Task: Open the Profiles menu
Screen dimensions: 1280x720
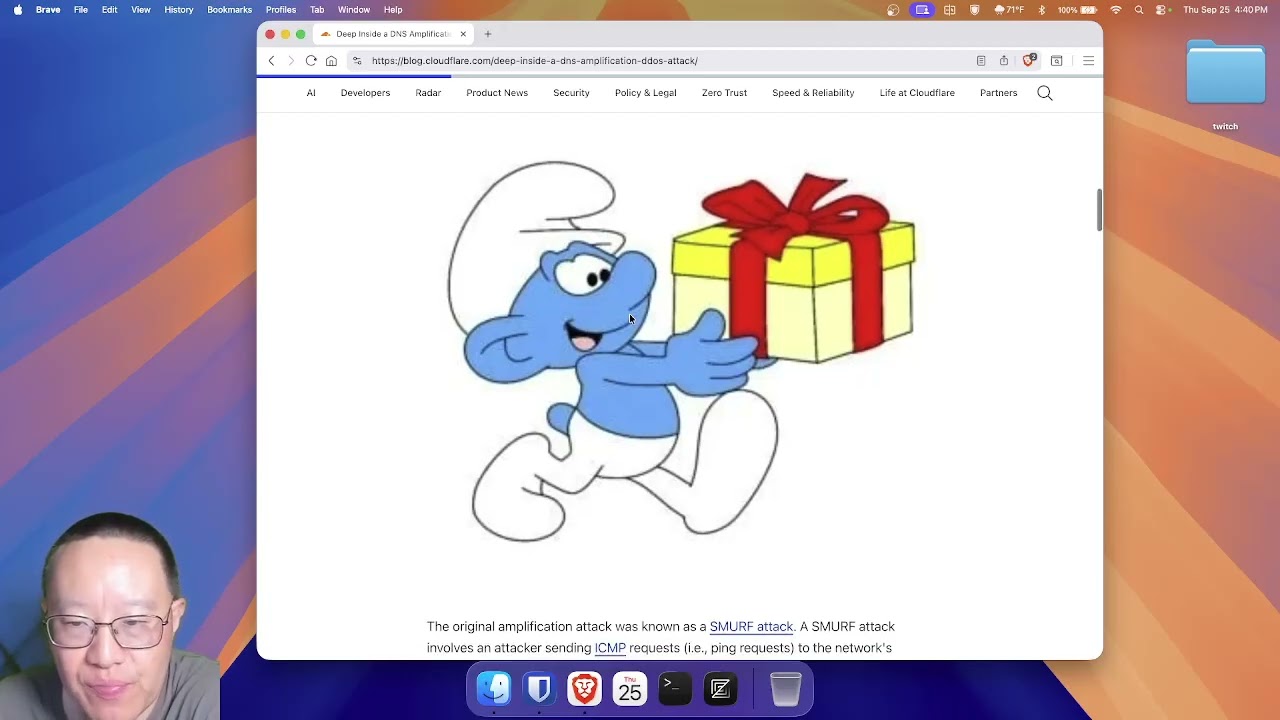Action: 281,10
